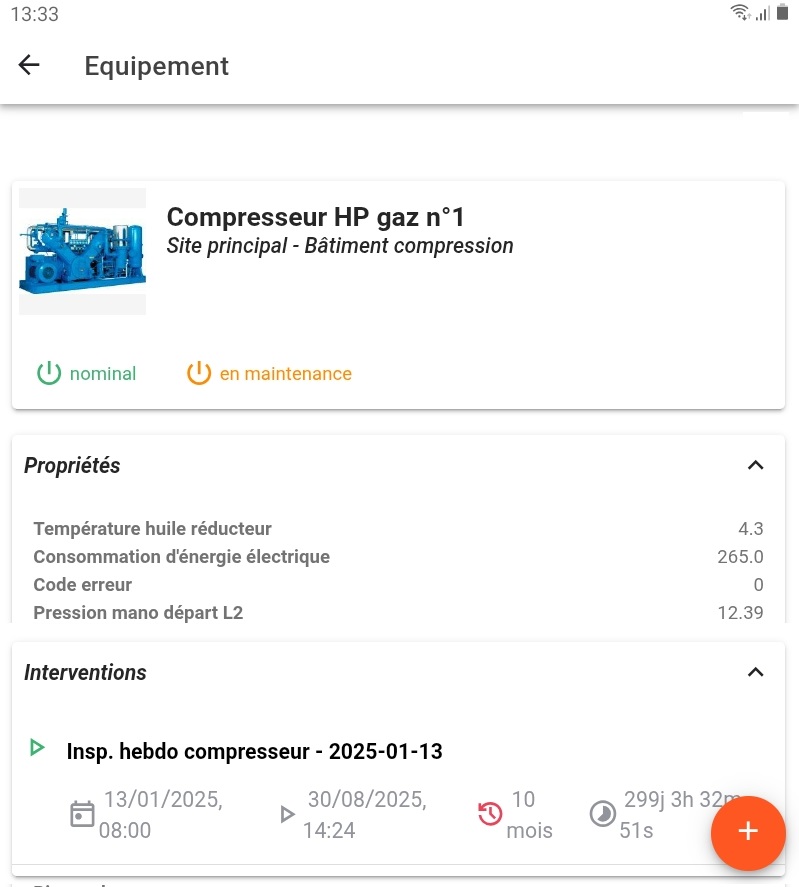Select the calendar icon beside 13/01/2025

click(x=81, y=814)
